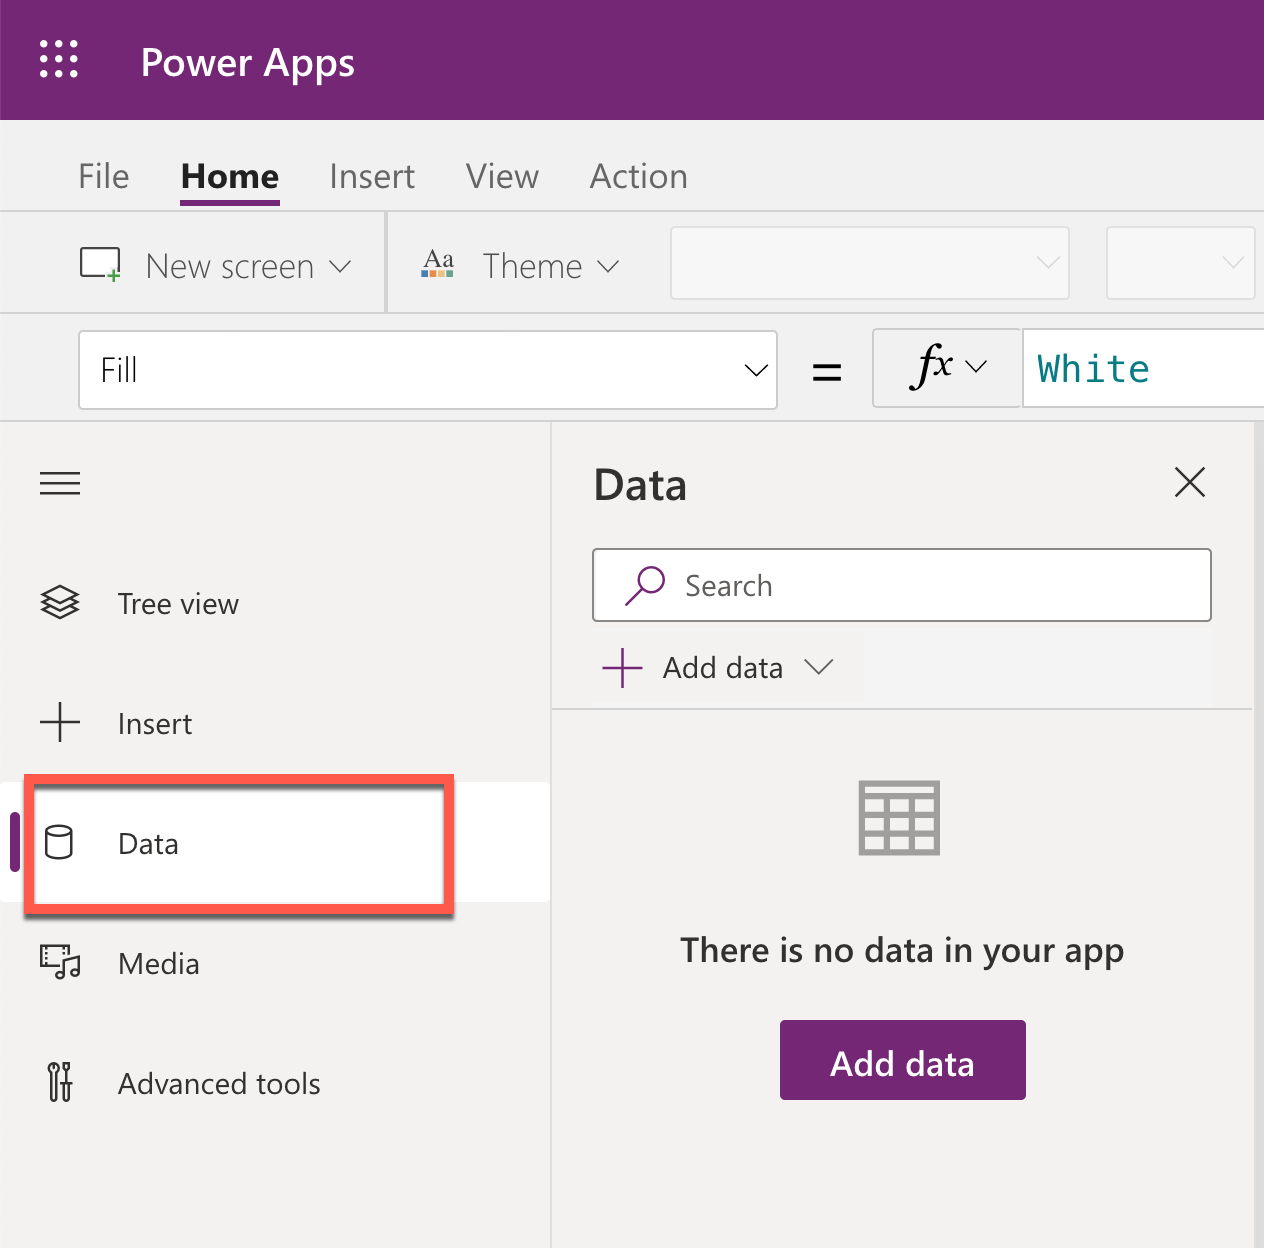Open the File menu
Screen dimensions: 1264x1248
[104, 176]
